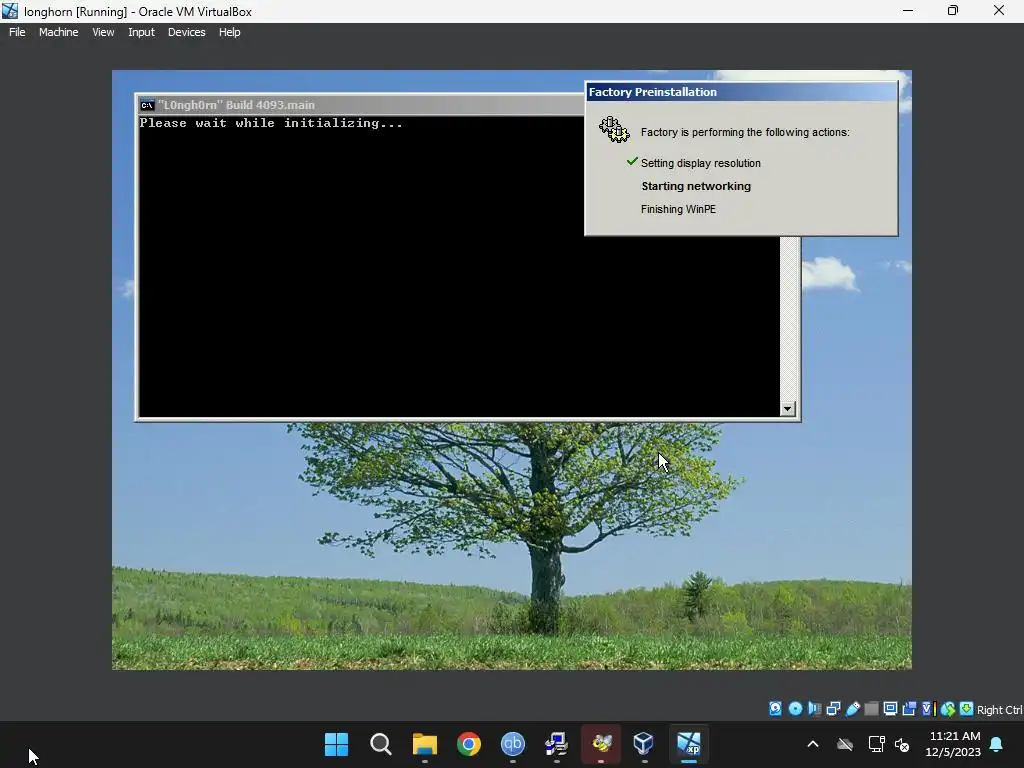Image resolution: width=1024 pixels, height=768 pixels.
Task: Click the network adapters indicator
Action: click(x=833, y=709)
